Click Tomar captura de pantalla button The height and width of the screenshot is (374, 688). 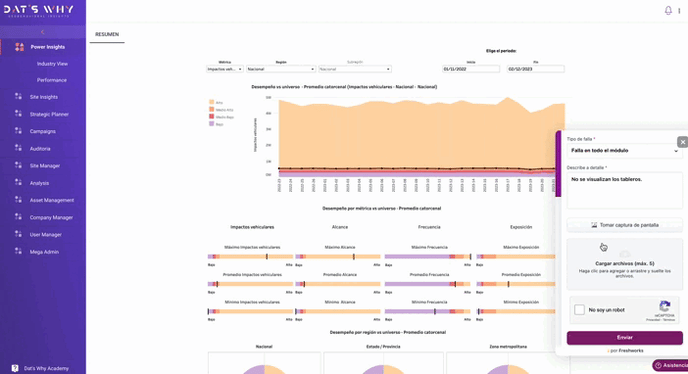[624, 225]
